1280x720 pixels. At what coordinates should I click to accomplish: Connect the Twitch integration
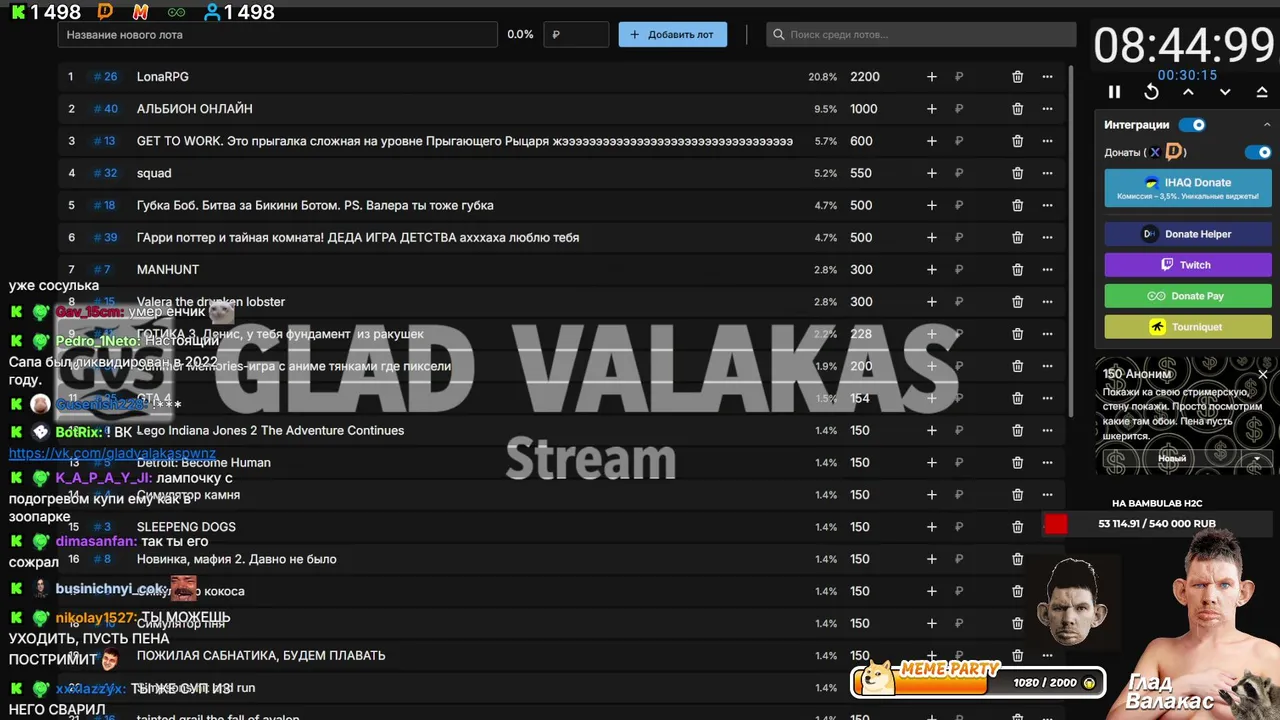[1188, 265]
